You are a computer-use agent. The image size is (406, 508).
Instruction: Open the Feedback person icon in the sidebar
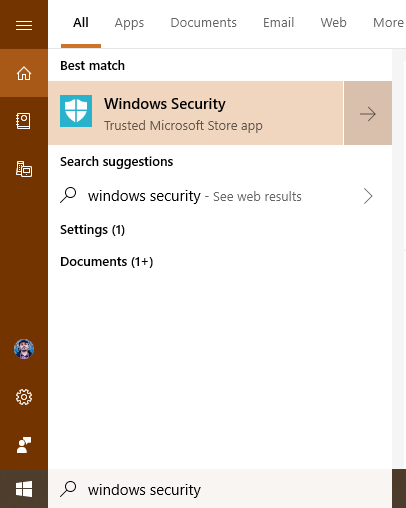(24, 445)
